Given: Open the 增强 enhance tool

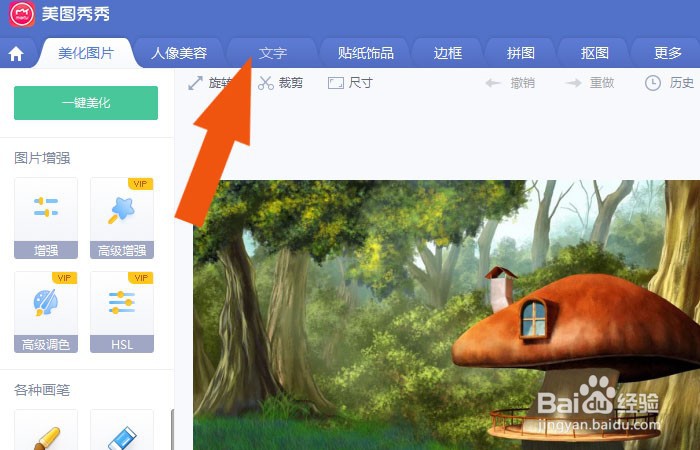Looking at the screenshot, I should coord(46,218).
